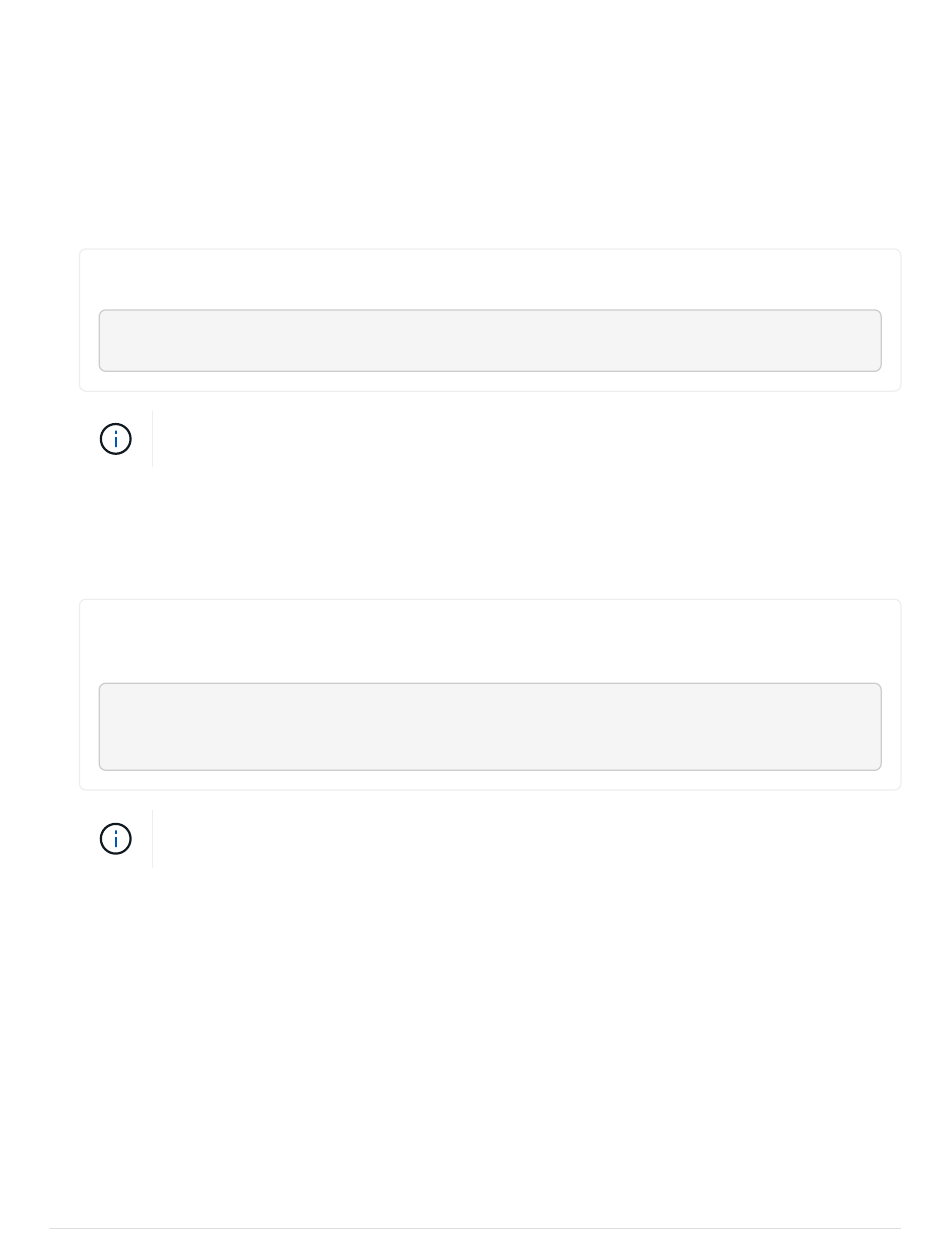950x1248 pixels.
Task: Click the blank note area next to upper info icon
Action: [527, 439]
